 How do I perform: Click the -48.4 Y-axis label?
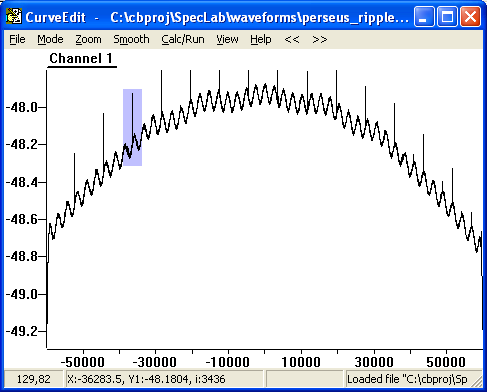coord(22,182)
